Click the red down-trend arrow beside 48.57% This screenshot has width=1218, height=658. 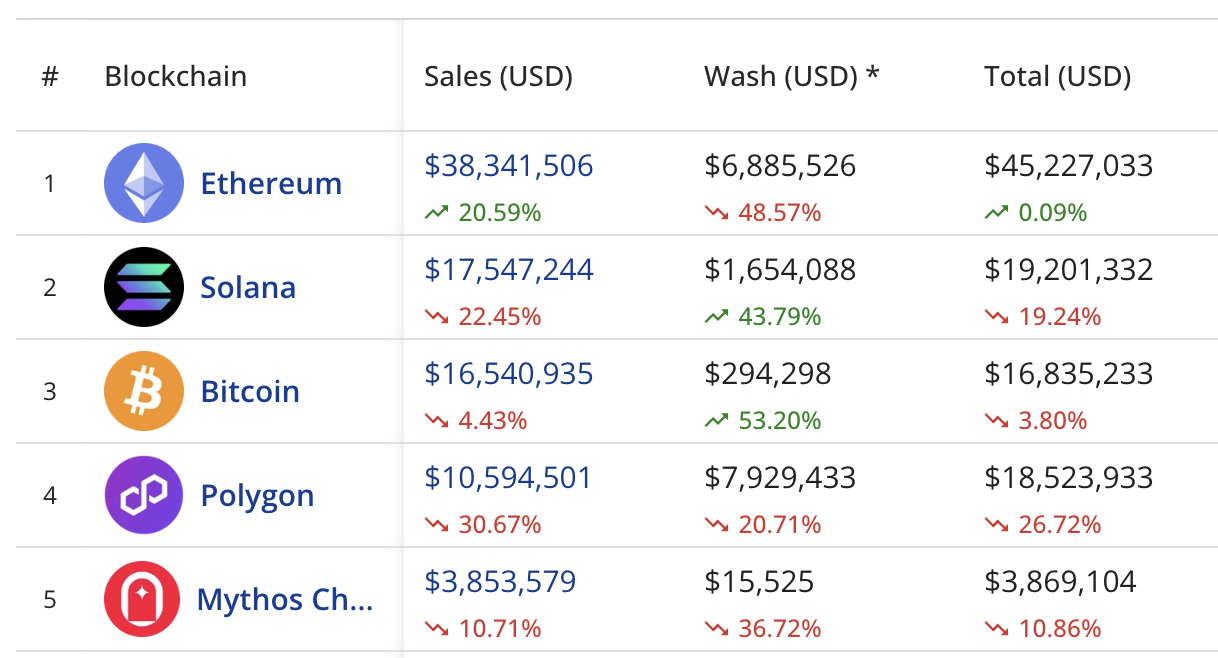[716, 213]
